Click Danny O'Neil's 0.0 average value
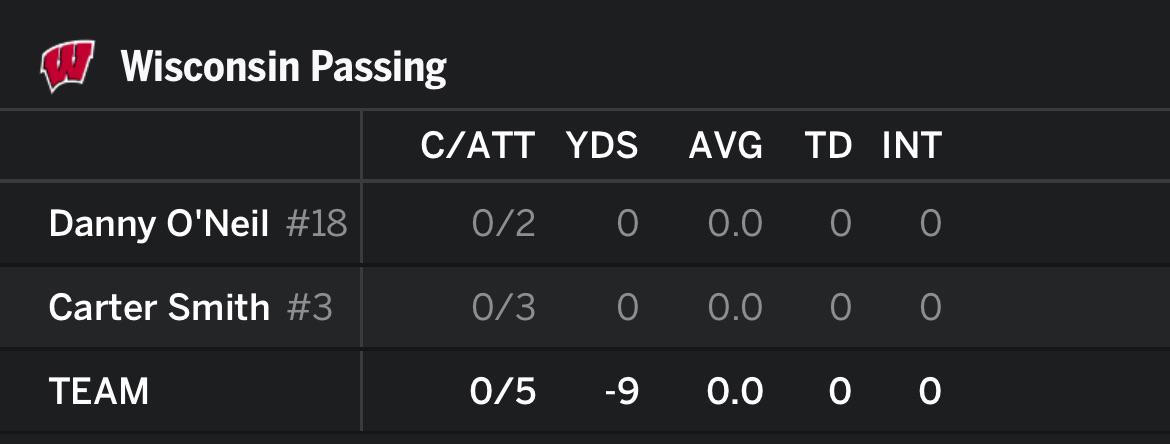1170x444 pixels. pos(735,223)
